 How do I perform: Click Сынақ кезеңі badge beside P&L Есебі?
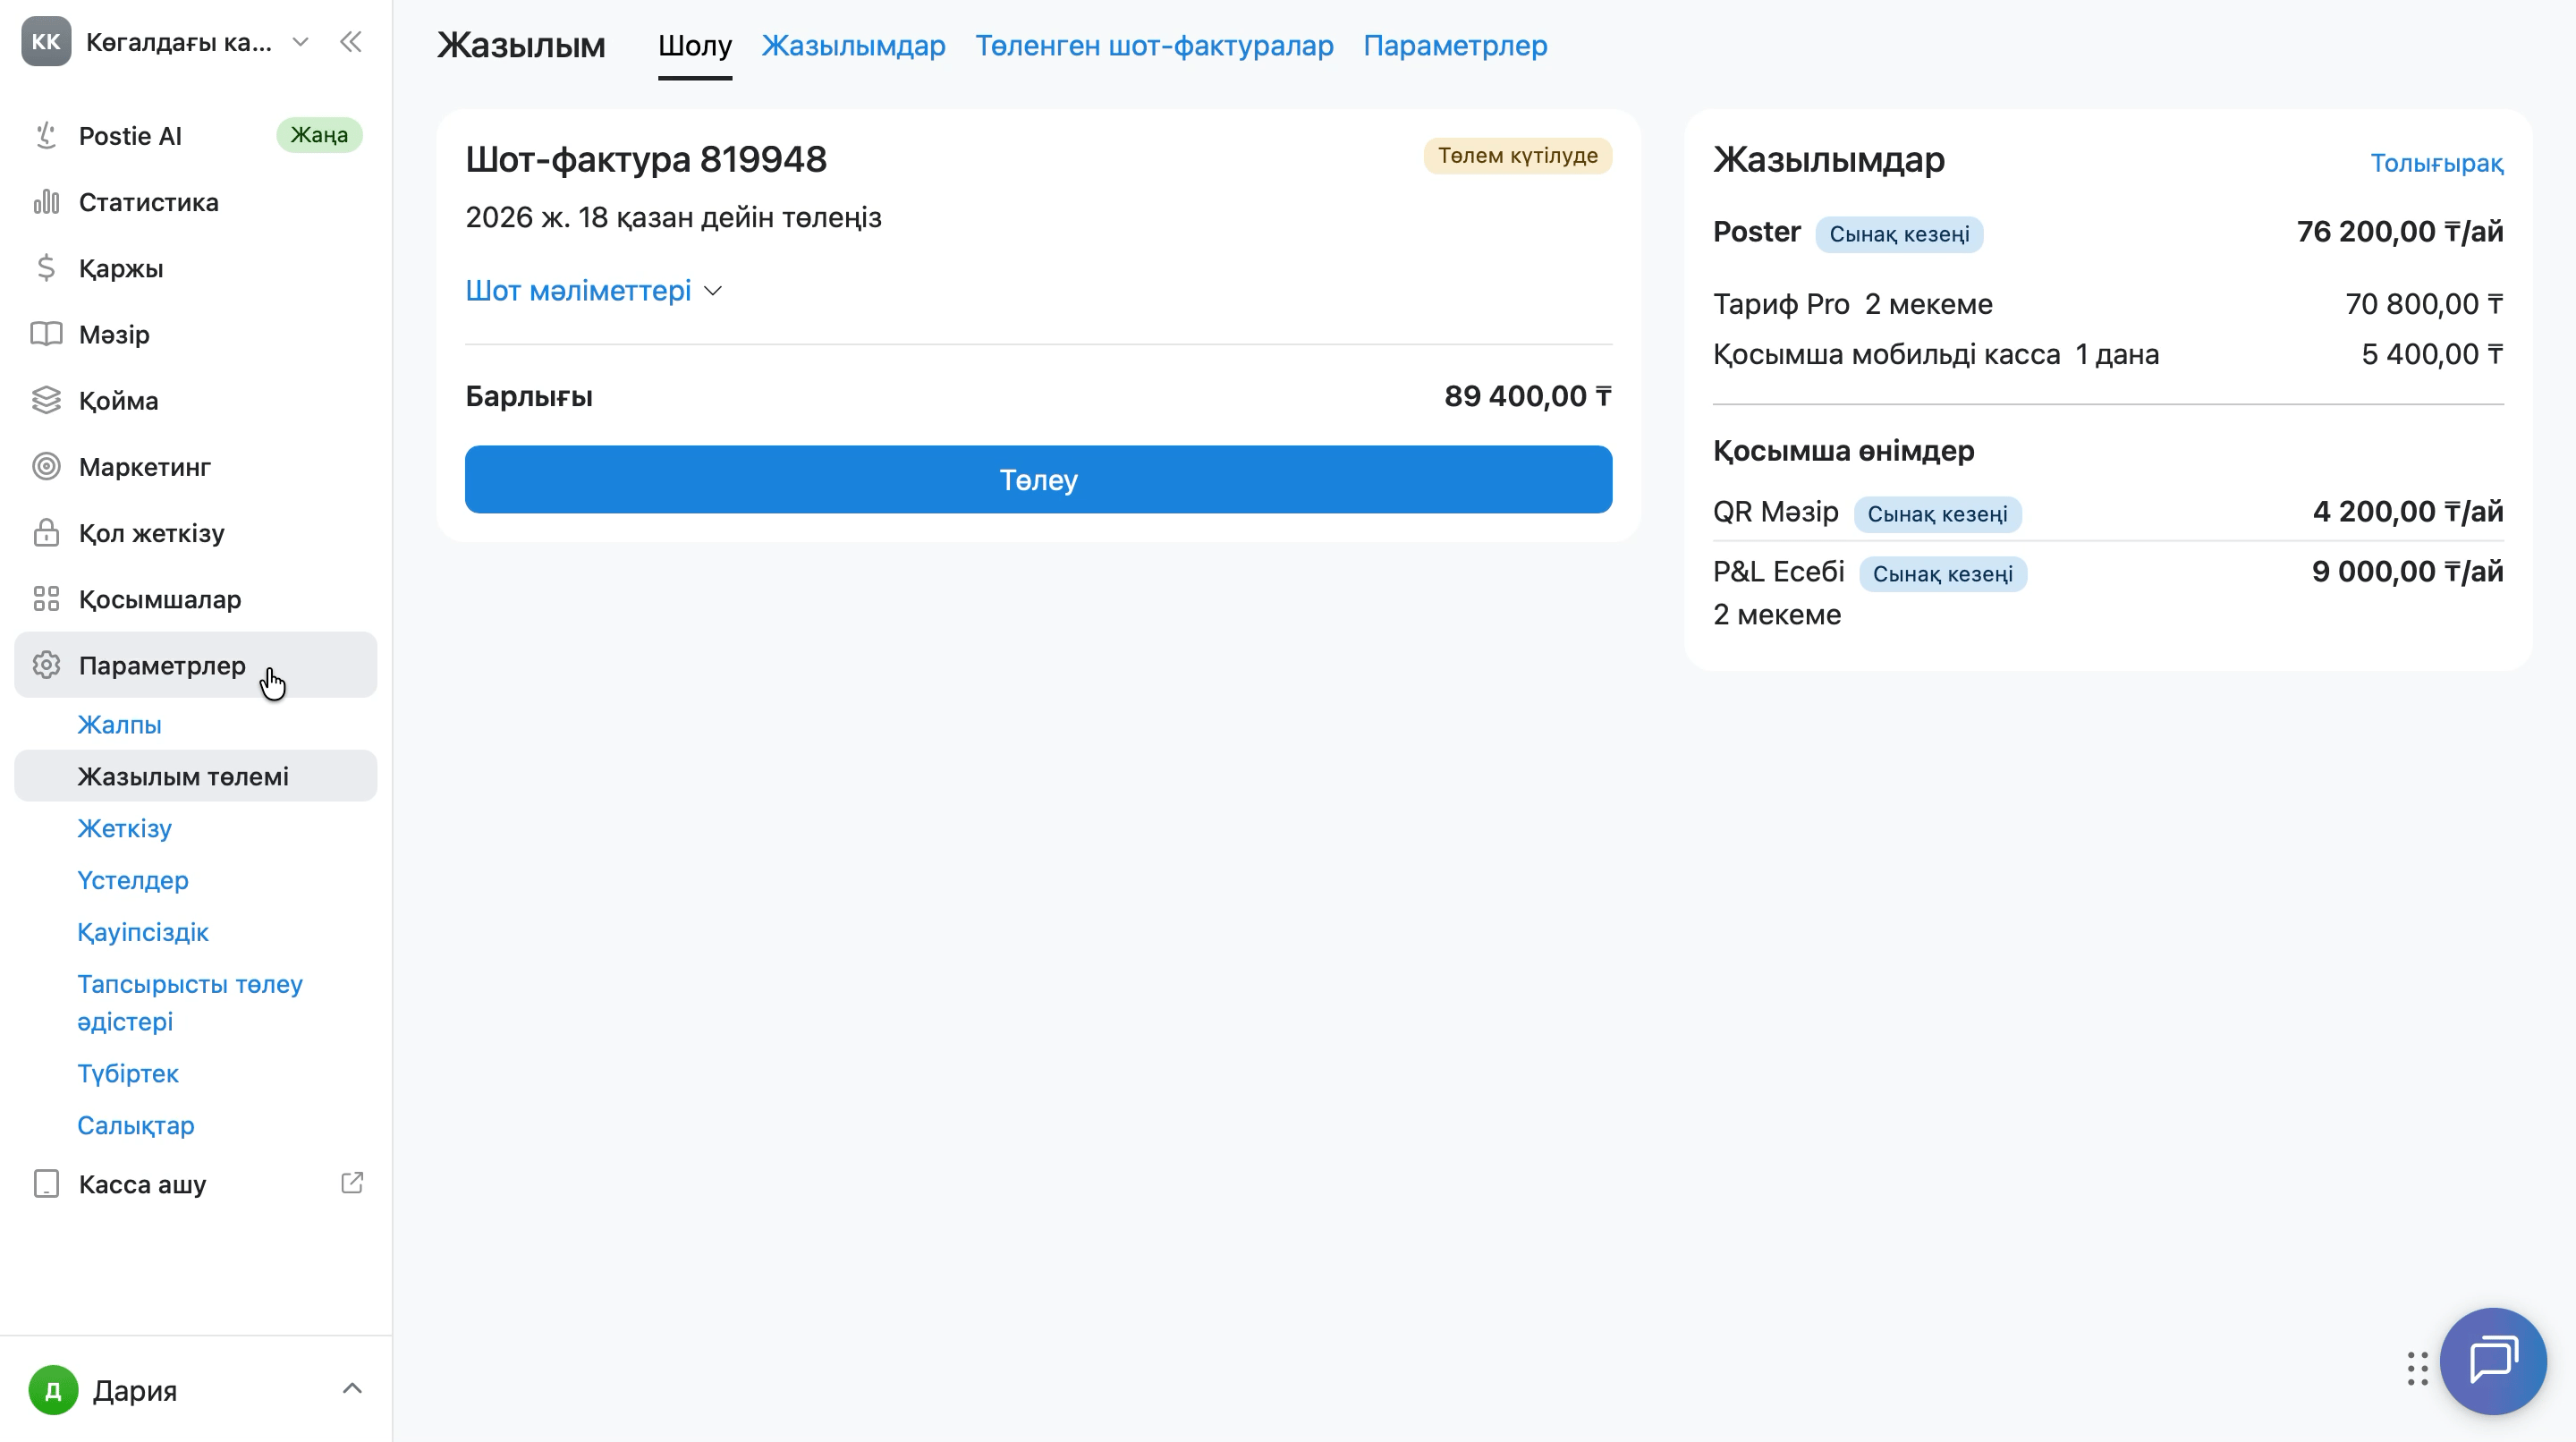pos(1942,574)
